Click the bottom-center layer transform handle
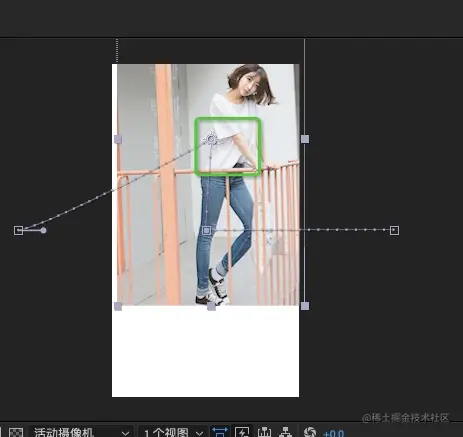 coord(211,306)
